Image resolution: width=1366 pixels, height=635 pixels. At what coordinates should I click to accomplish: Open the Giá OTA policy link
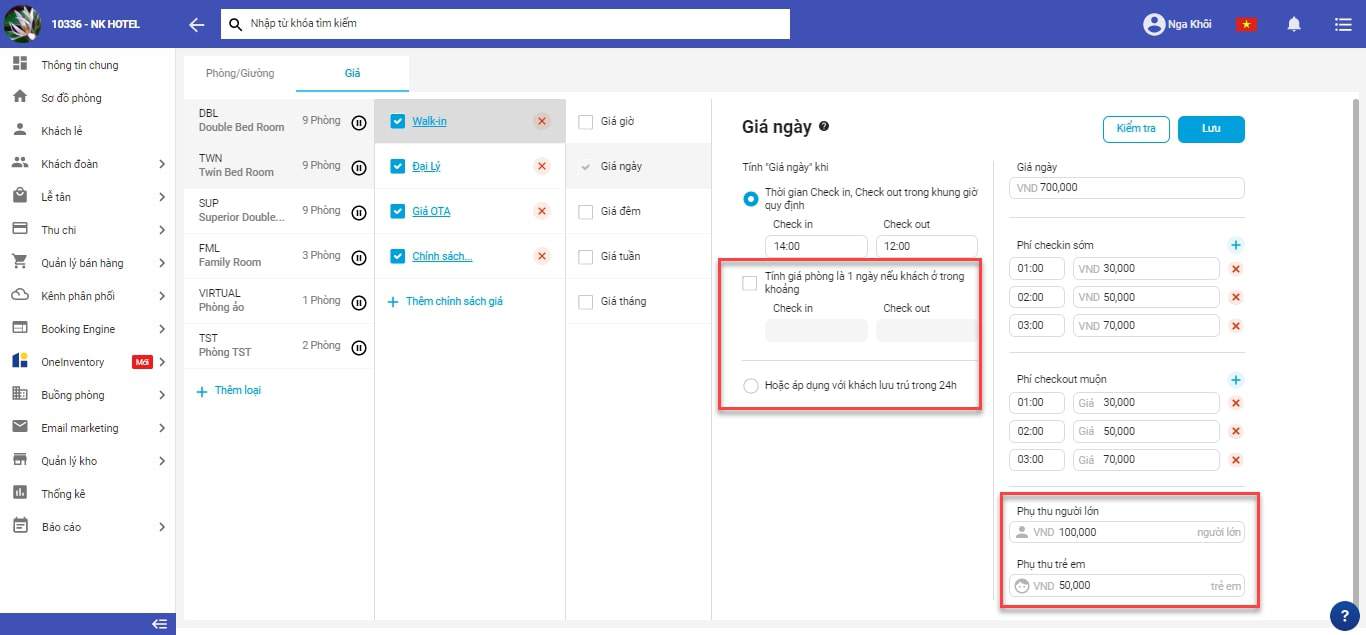(431, 211)
